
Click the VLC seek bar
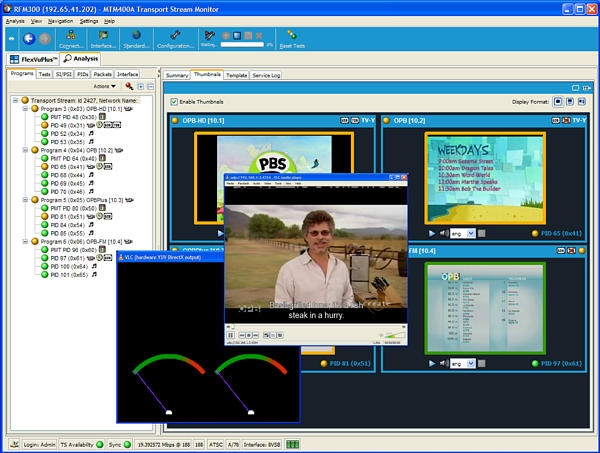pos(316,327)
